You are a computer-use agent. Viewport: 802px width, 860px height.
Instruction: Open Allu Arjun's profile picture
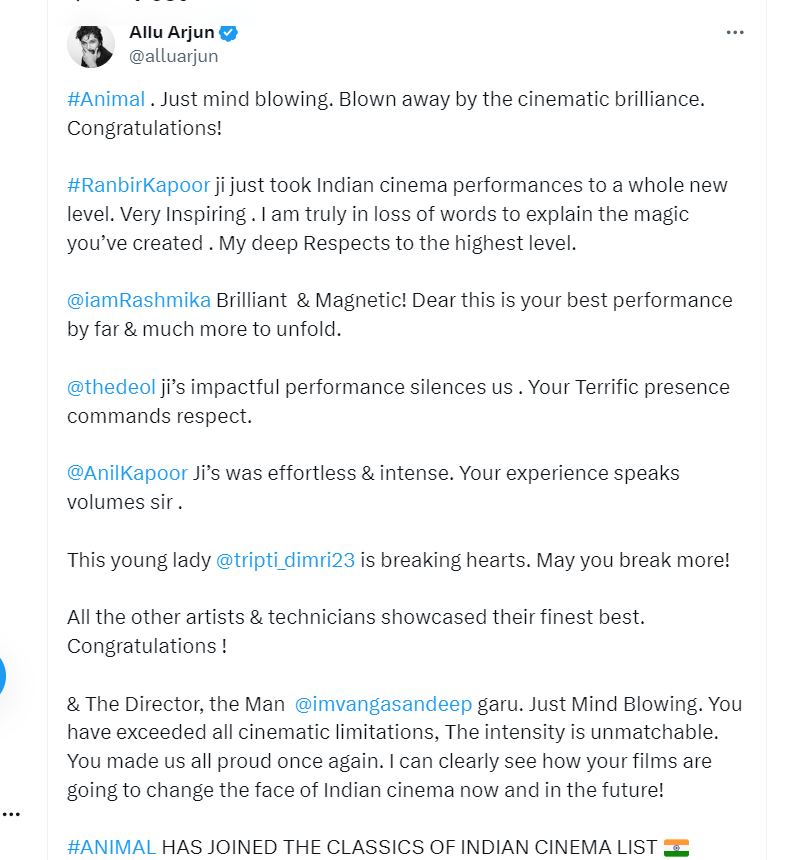(x=91, y=46)
